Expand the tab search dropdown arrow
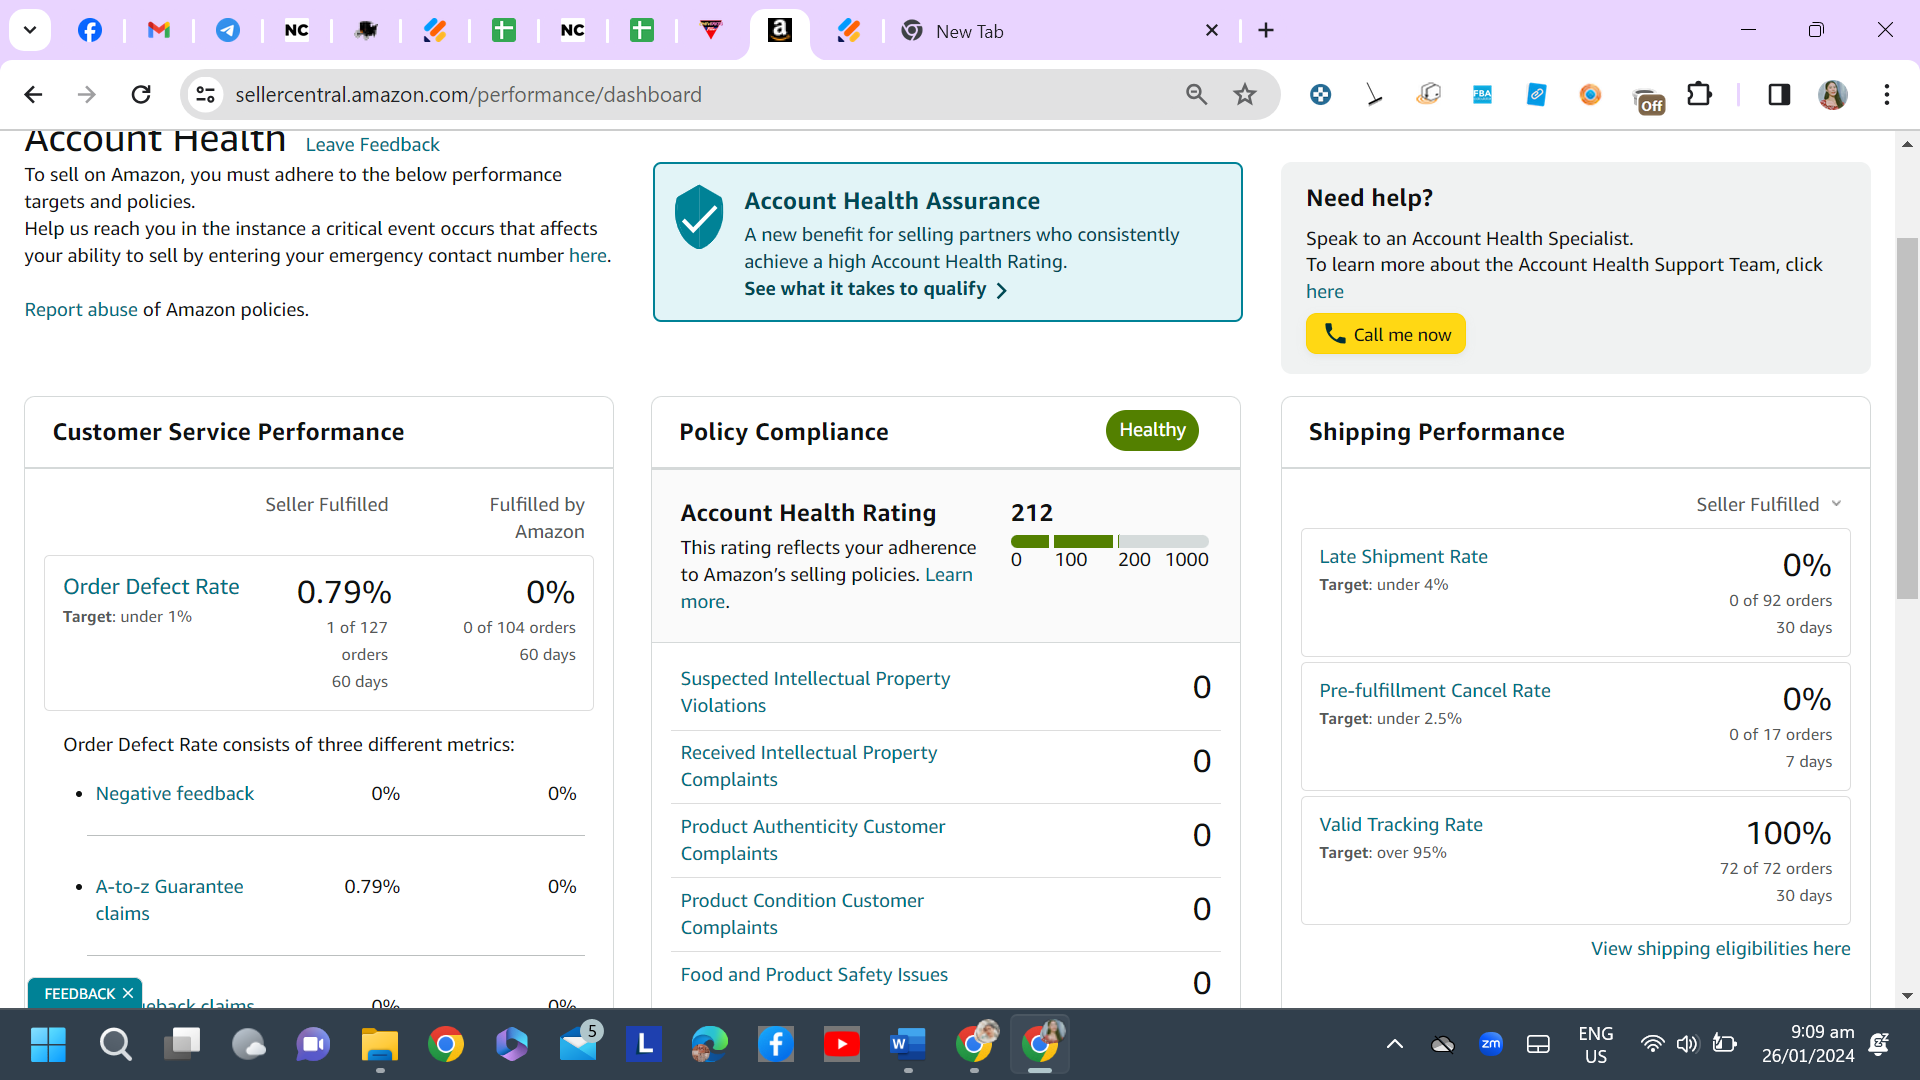Image resolution: width=1920 pixels, height=1080 pixels. point(30,30)
